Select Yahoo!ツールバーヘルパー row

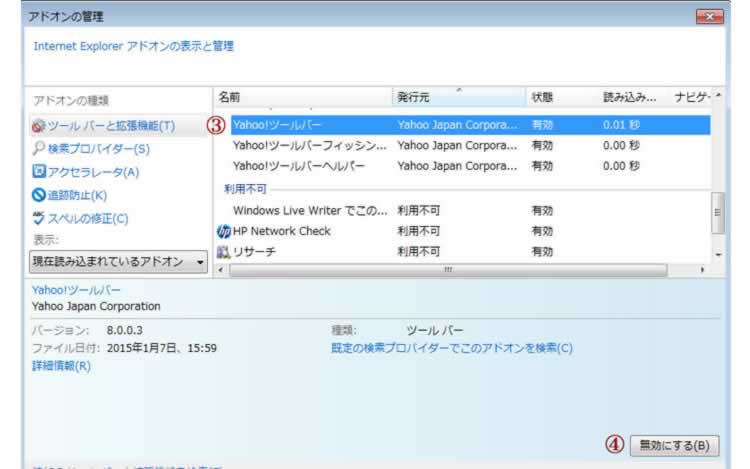(471, 166)
